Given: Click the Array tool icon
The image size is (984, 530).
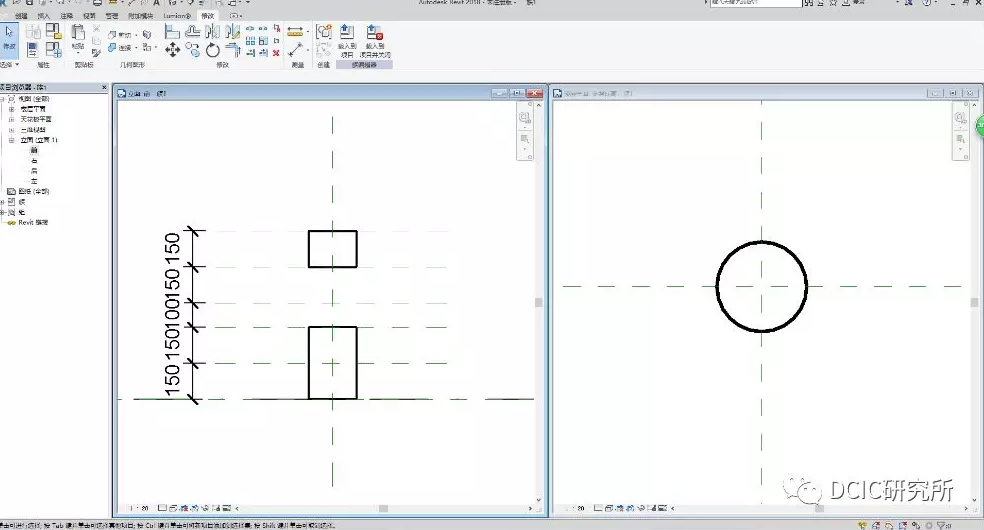Looking at the screenshot, I should [x=250, y=41].
